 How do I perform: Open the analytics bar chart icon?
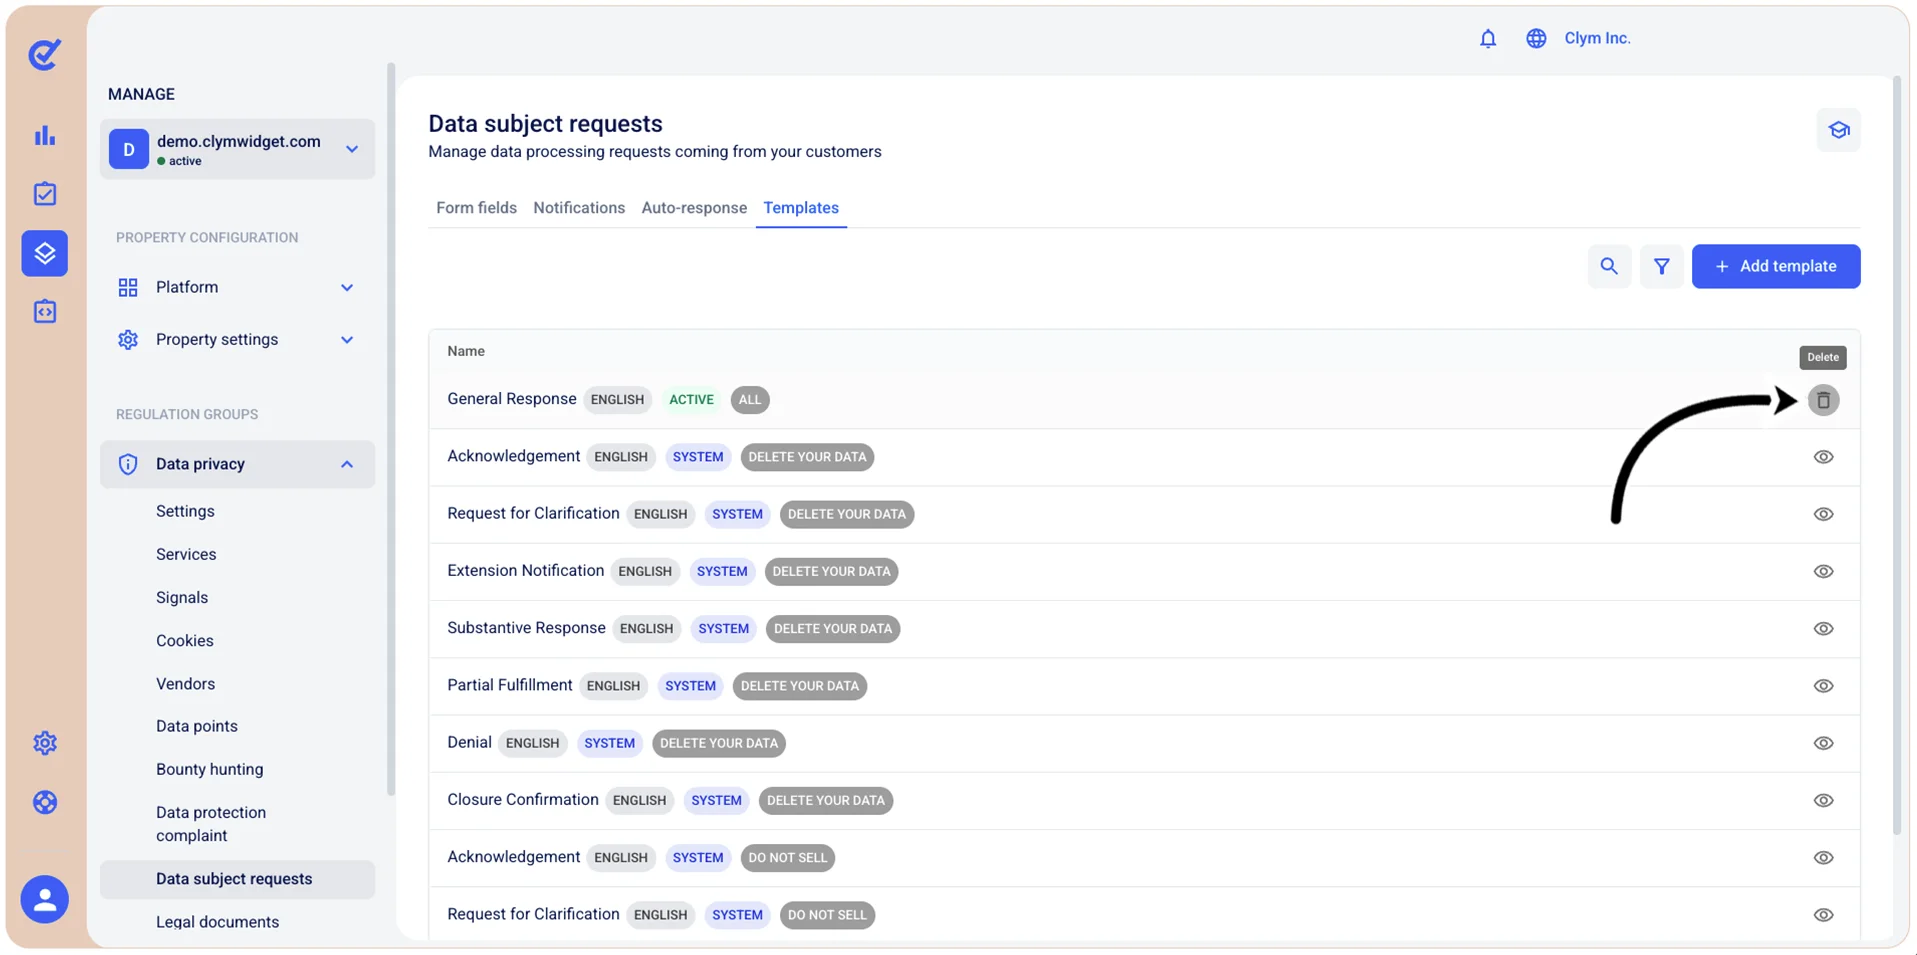(45, 135)
